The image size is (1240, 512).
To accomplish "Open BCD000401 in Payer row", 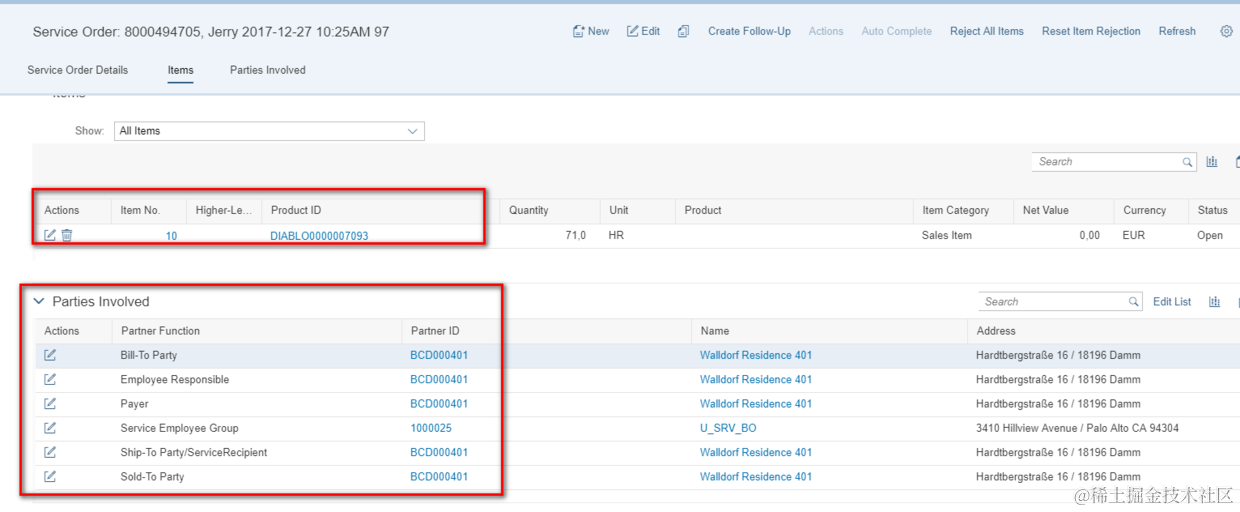I will tap(439, 404).
